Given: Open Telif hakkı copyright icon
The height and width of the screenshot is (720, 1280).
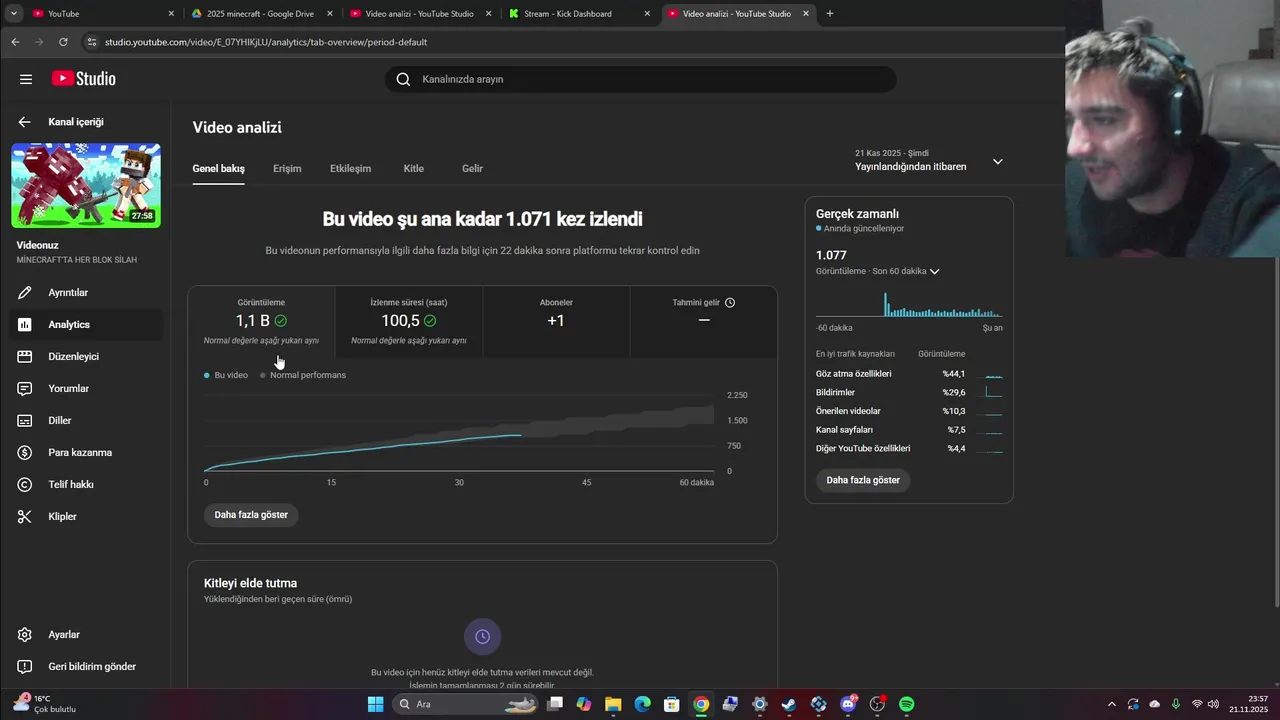Looking at the screenshot, I should (25, 485).
